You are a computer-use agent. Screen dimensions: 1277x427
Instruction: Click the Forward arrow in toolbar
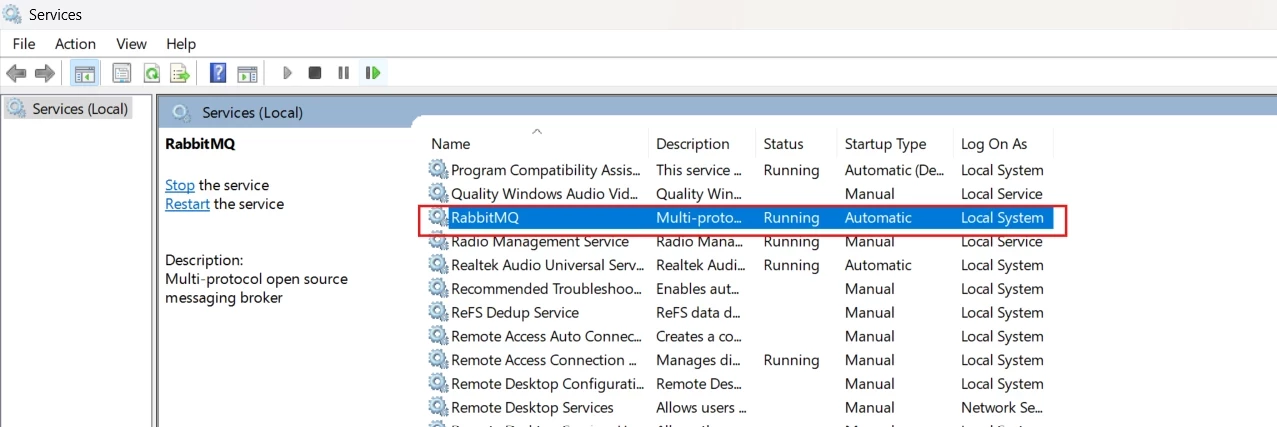pyautogui.click(x=44, y=73)
